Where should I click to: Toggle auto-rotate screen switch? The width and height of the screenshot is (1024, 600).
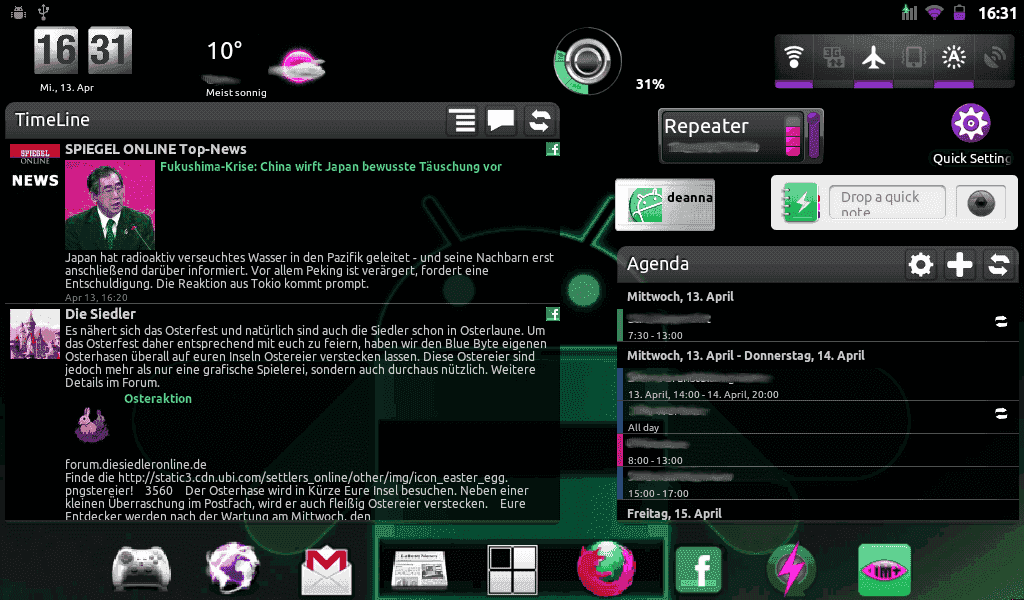point(914,61)
